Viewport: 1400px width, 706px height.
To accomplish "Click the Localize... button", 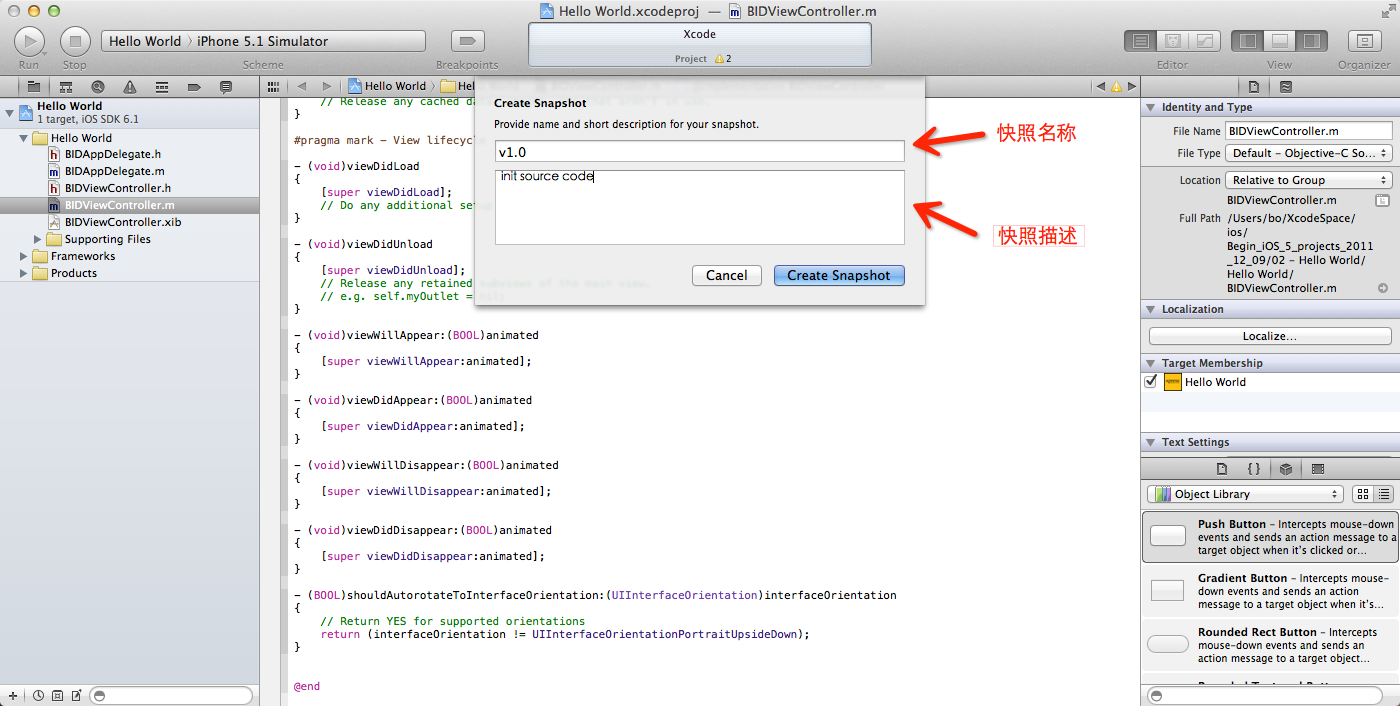I will tap(1270, 336).
